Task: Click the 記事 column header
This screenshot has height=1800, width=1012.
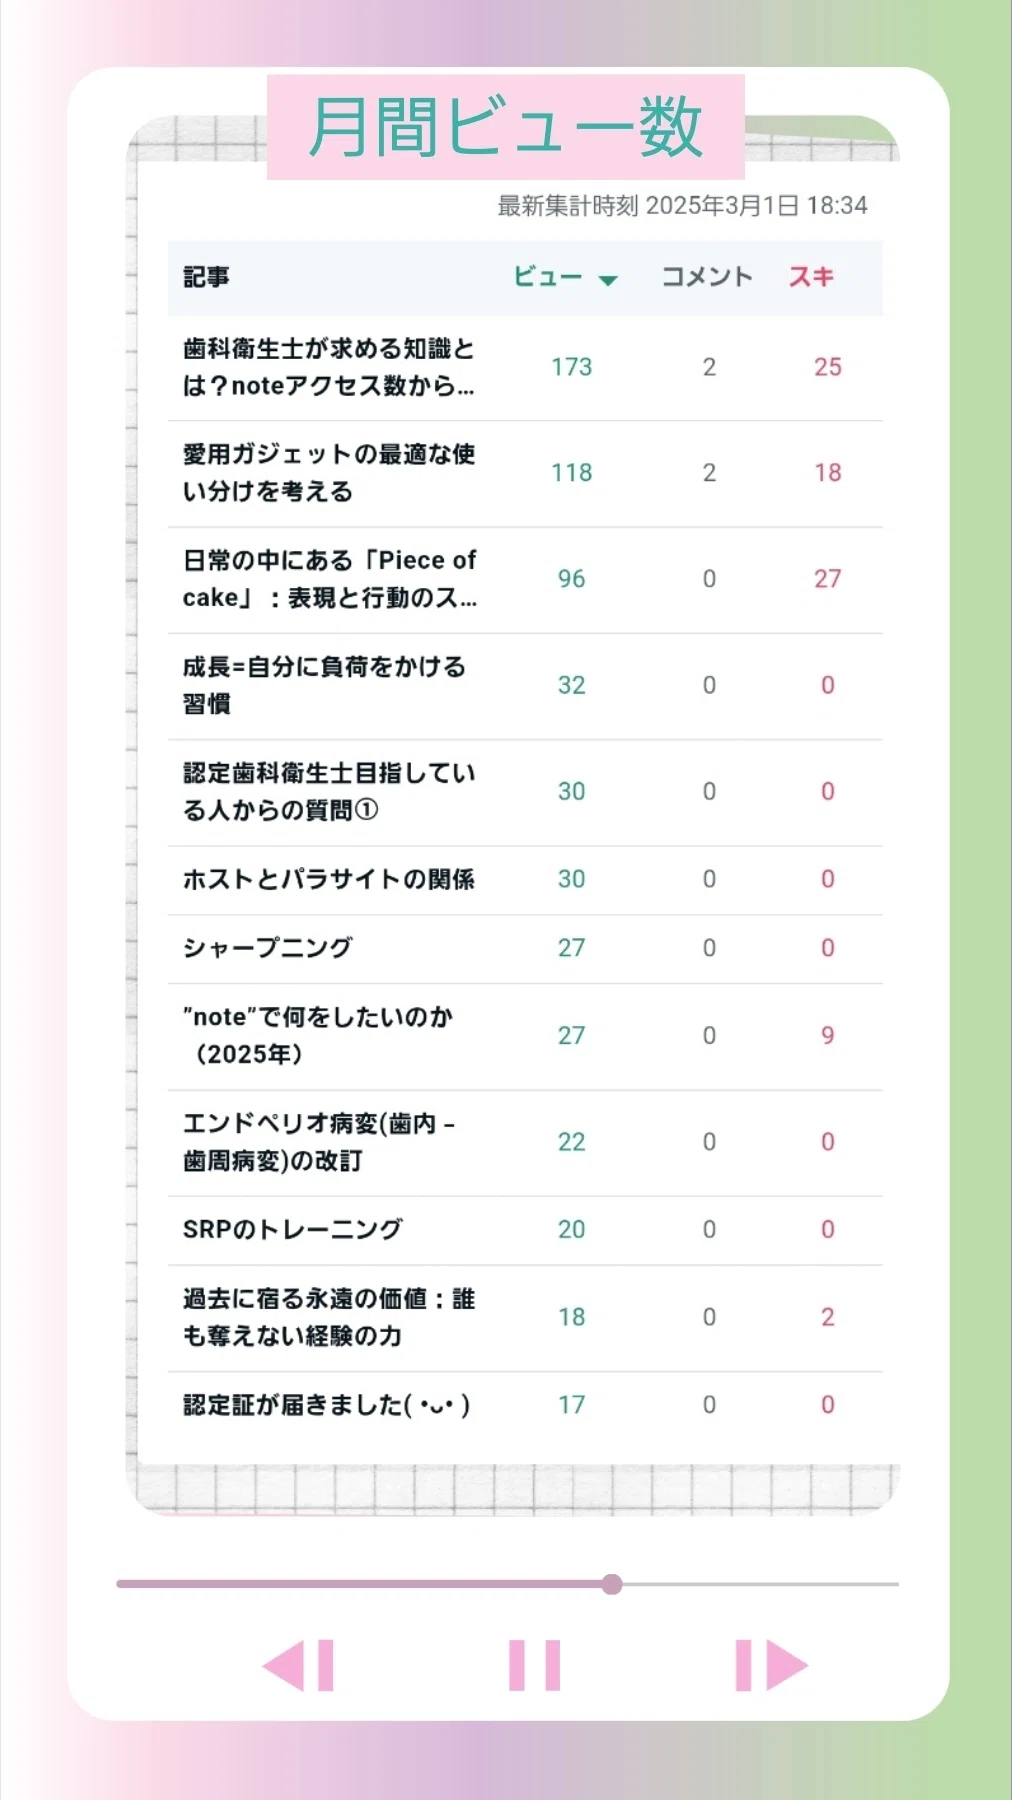Action: [x=206, y=277]
